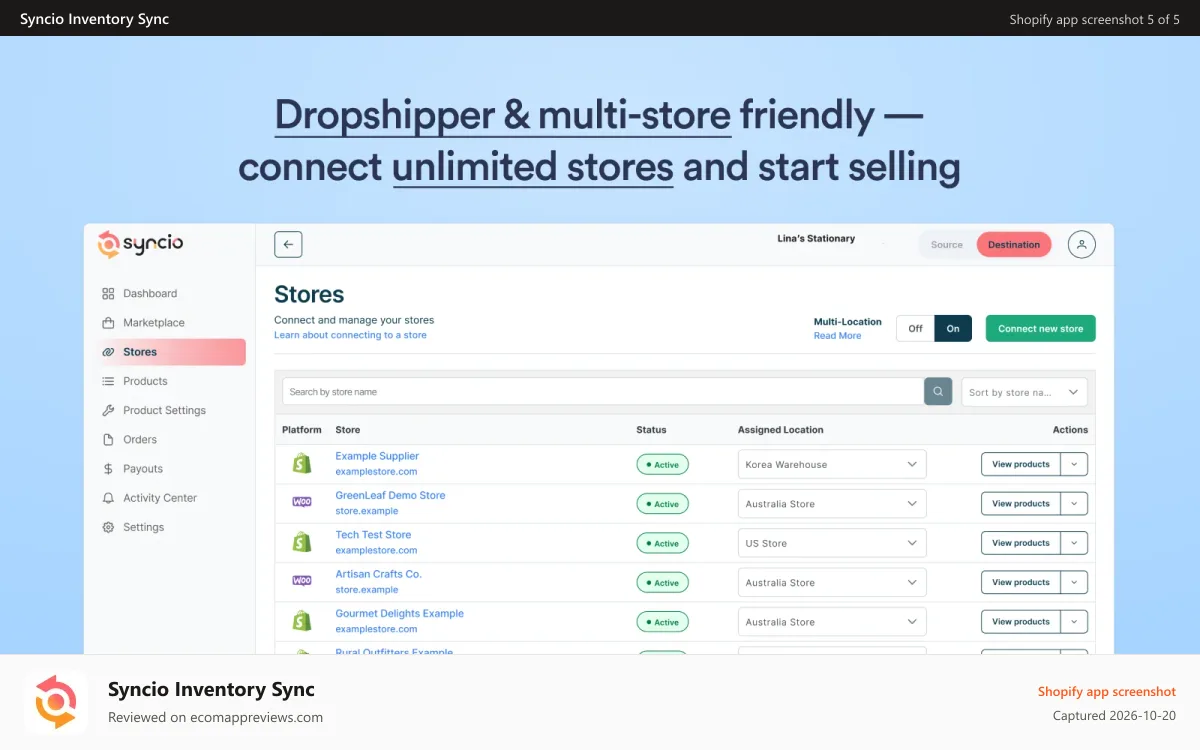Click Woo icon for GreenLeaf Demo Store
Viewport: 1200px width, 750px height.
(302, 502)
